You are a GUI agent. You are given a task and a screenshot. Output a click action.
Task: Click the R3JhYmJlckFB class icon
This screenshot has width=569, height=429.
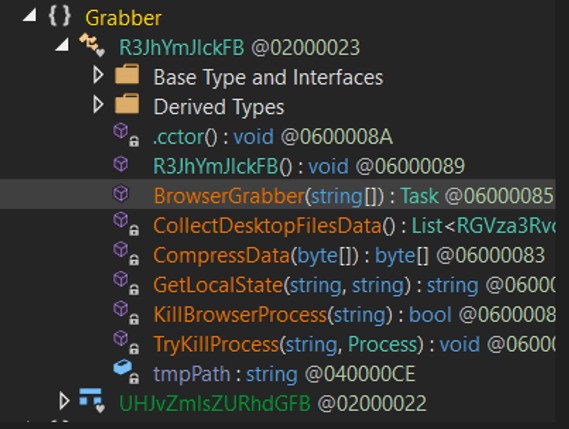coord(92,45)
